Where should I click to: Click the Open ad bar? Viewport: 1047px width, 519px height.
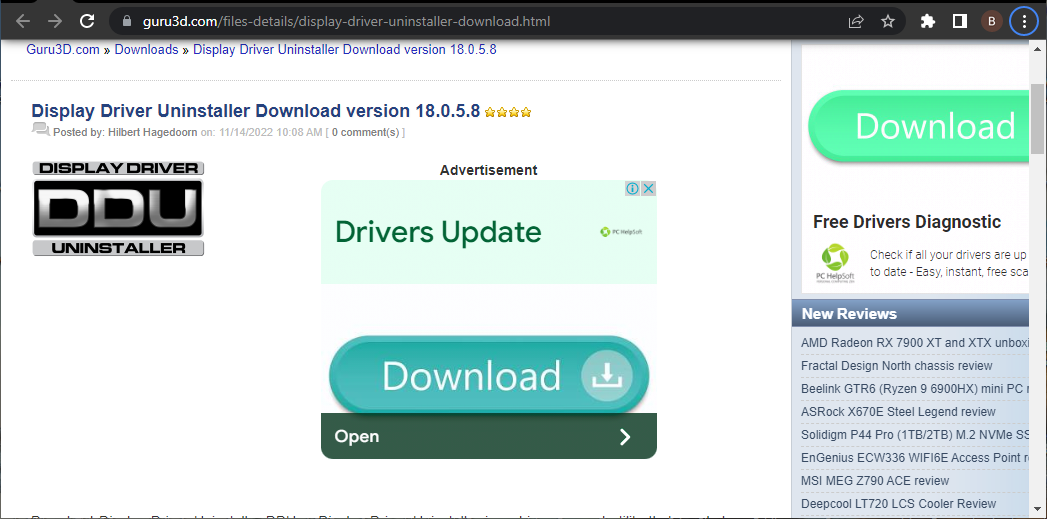[x=489, y=436]
